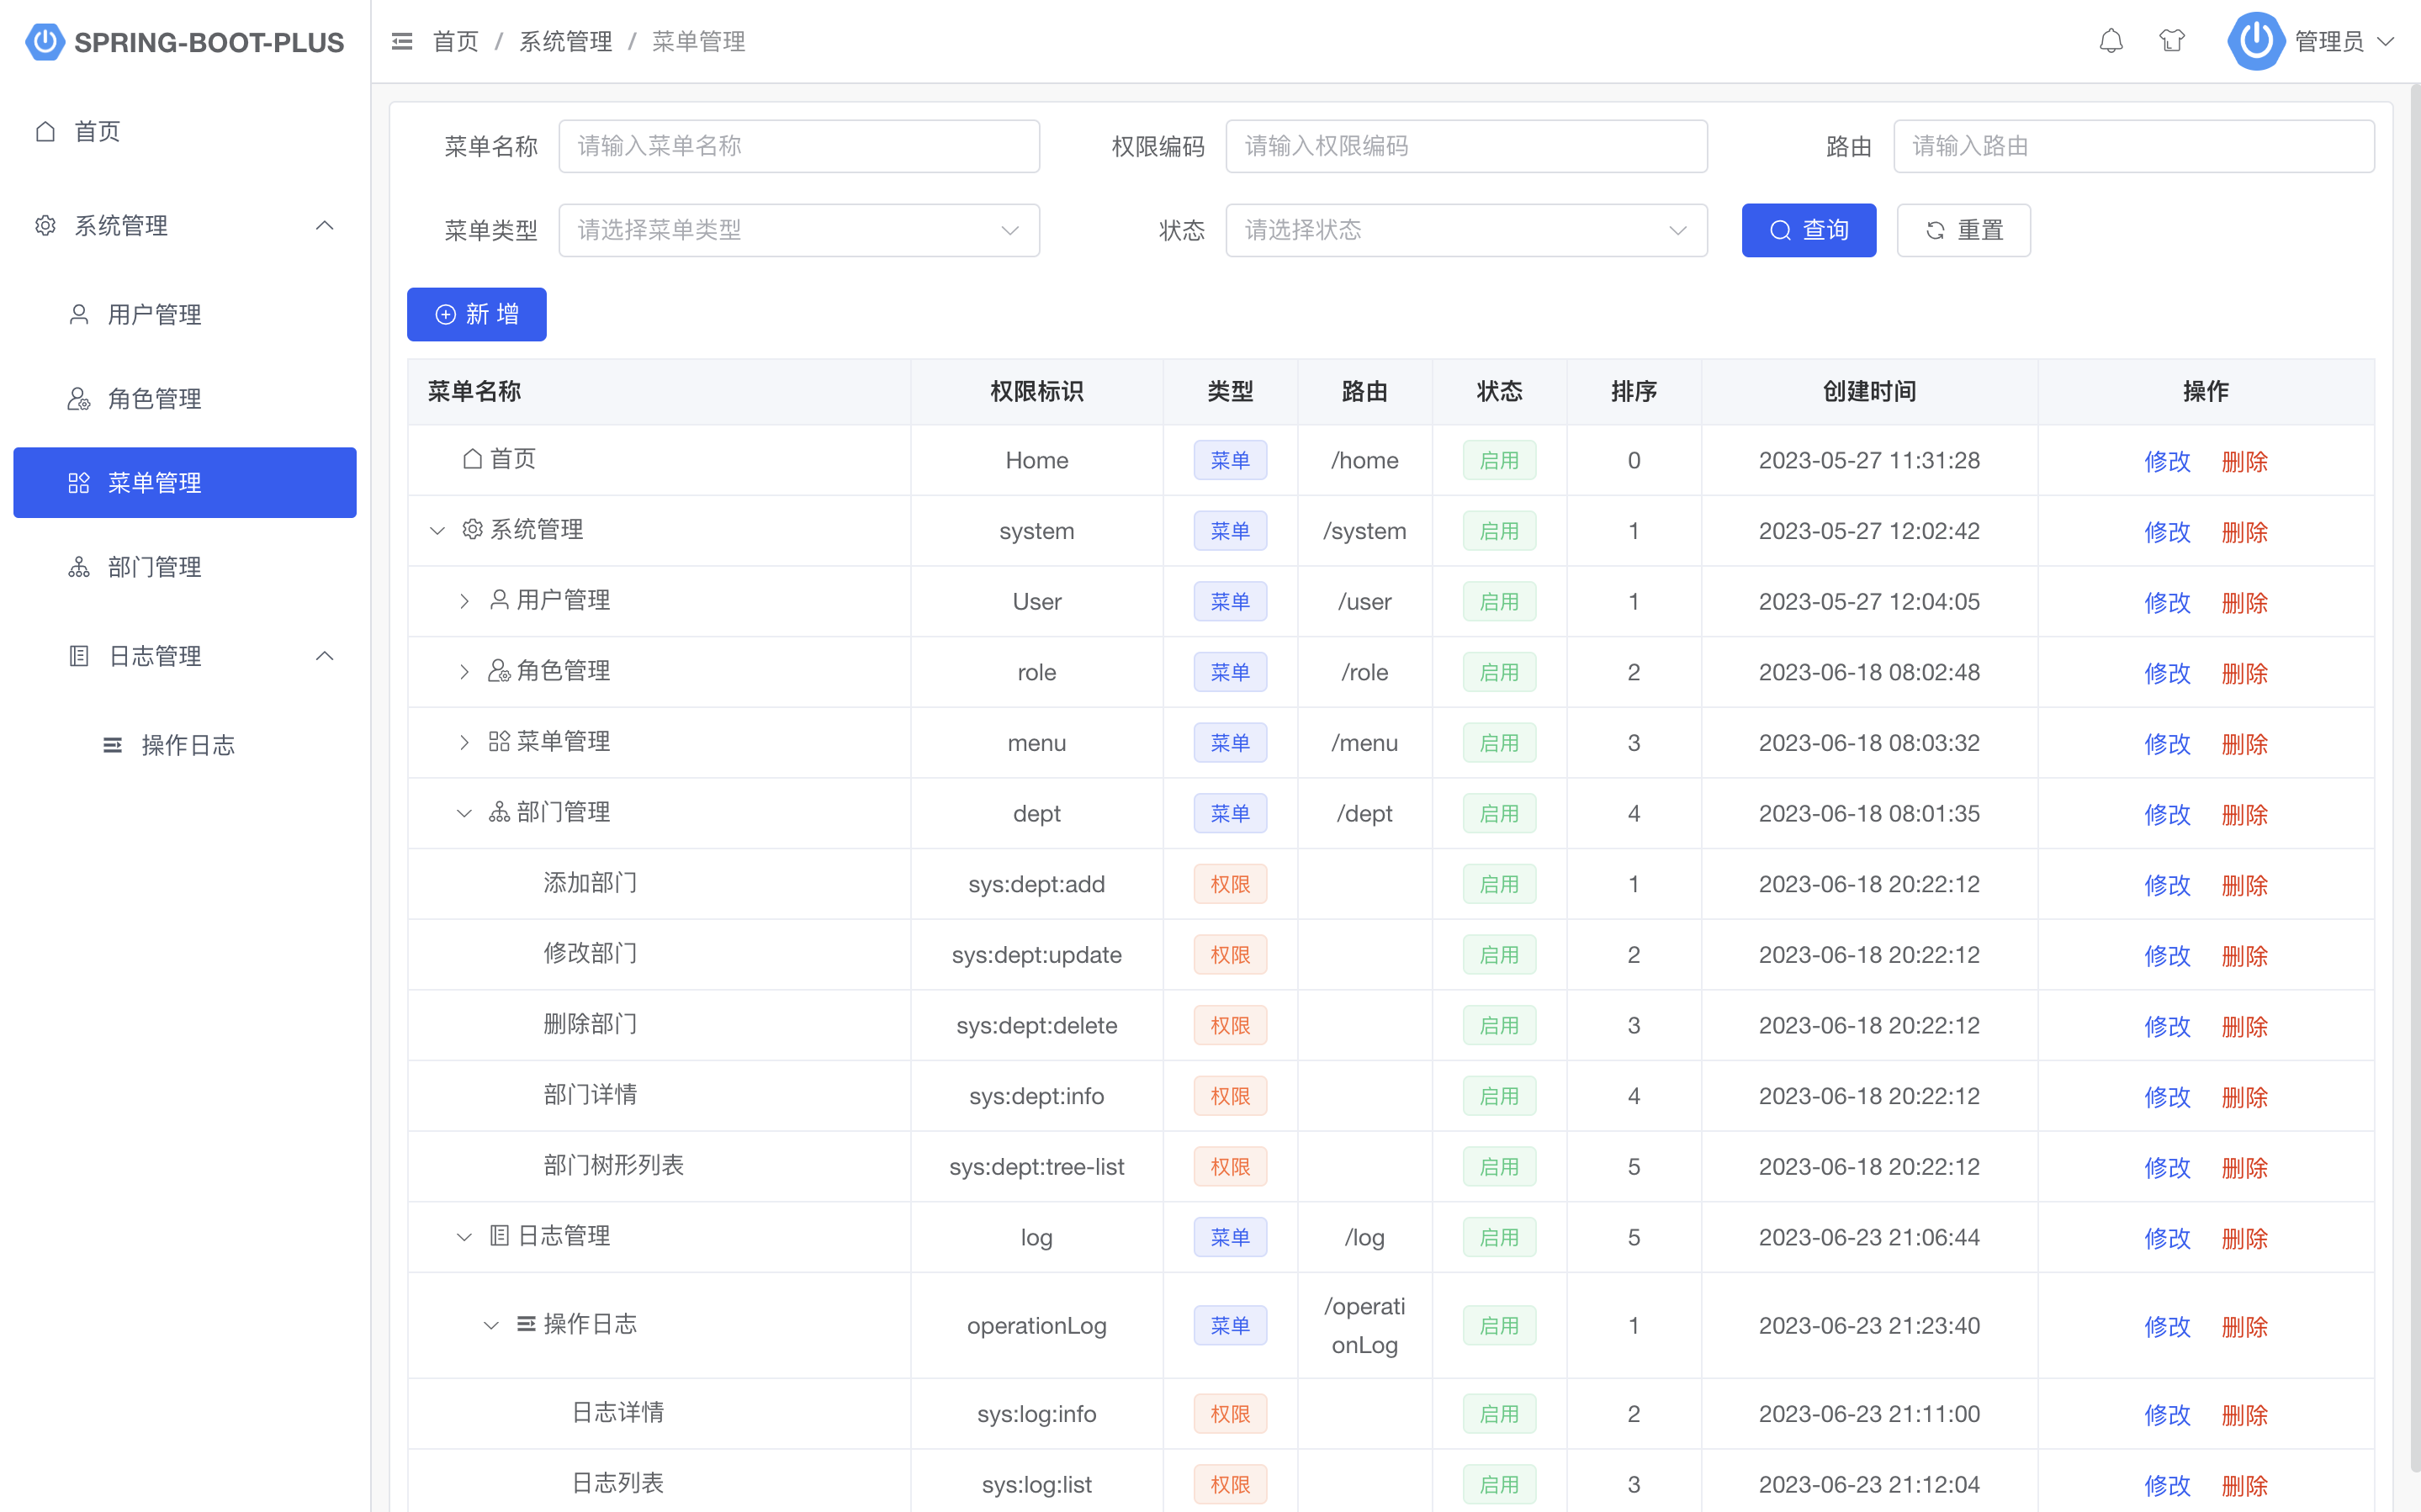Open 角色管理 in the sidebar

(154, 399)
